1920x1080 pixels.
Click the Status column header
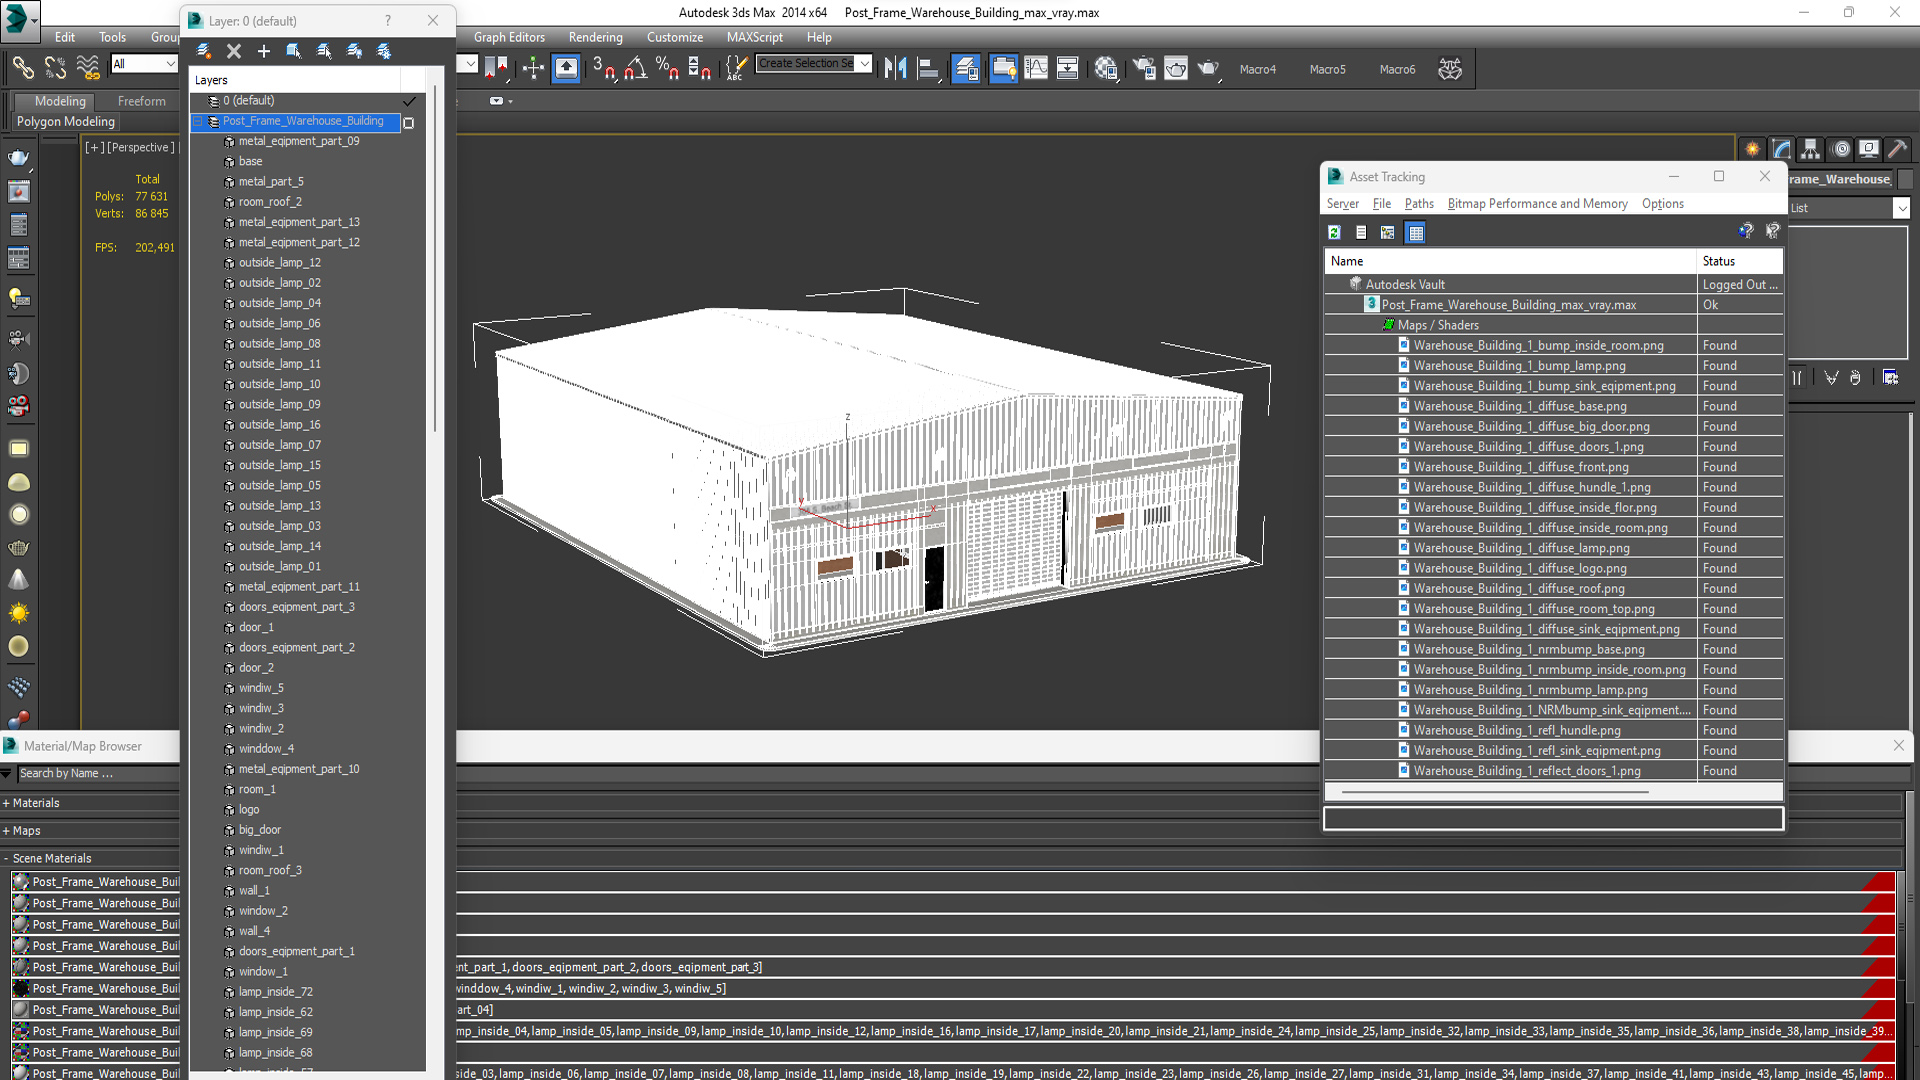[1739, 261]
